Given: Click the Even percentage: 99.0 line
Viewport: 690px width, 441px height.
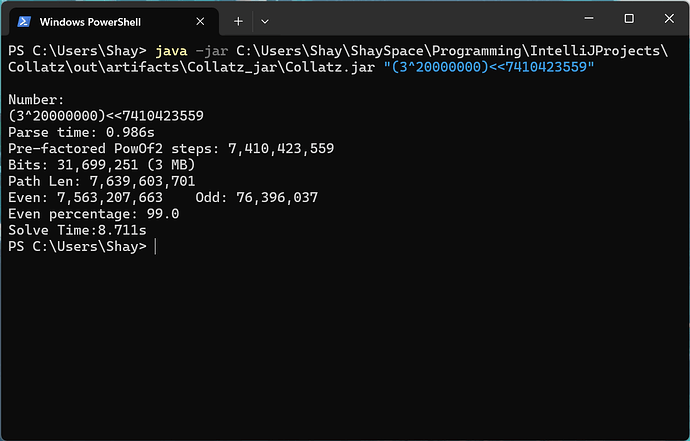Looking at the screenshot, I should point(93,214).
